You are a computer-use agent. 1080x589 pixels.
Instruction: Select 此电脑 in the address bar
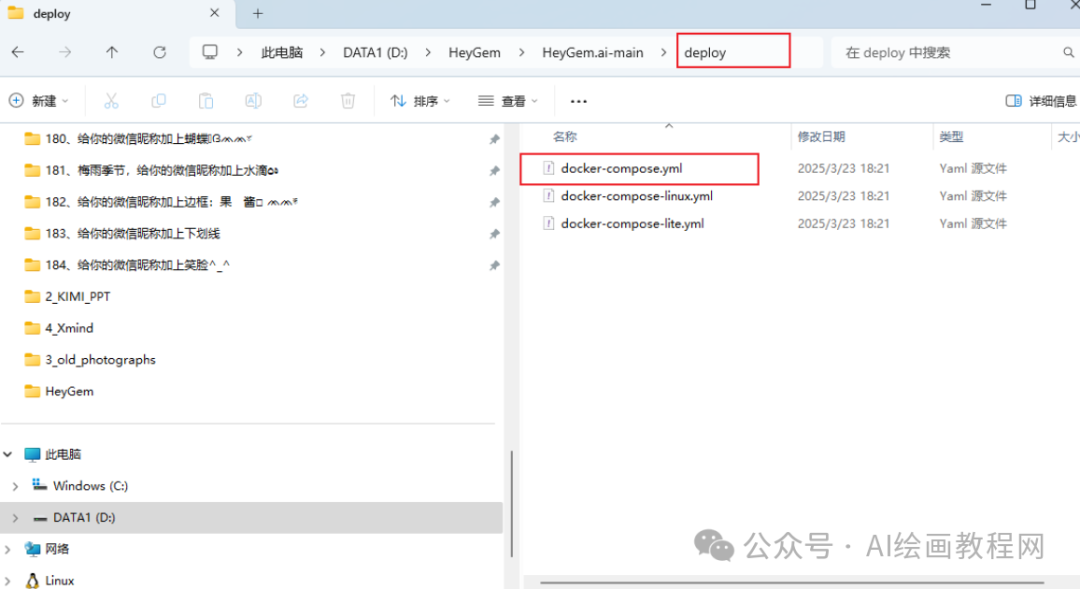282,52
